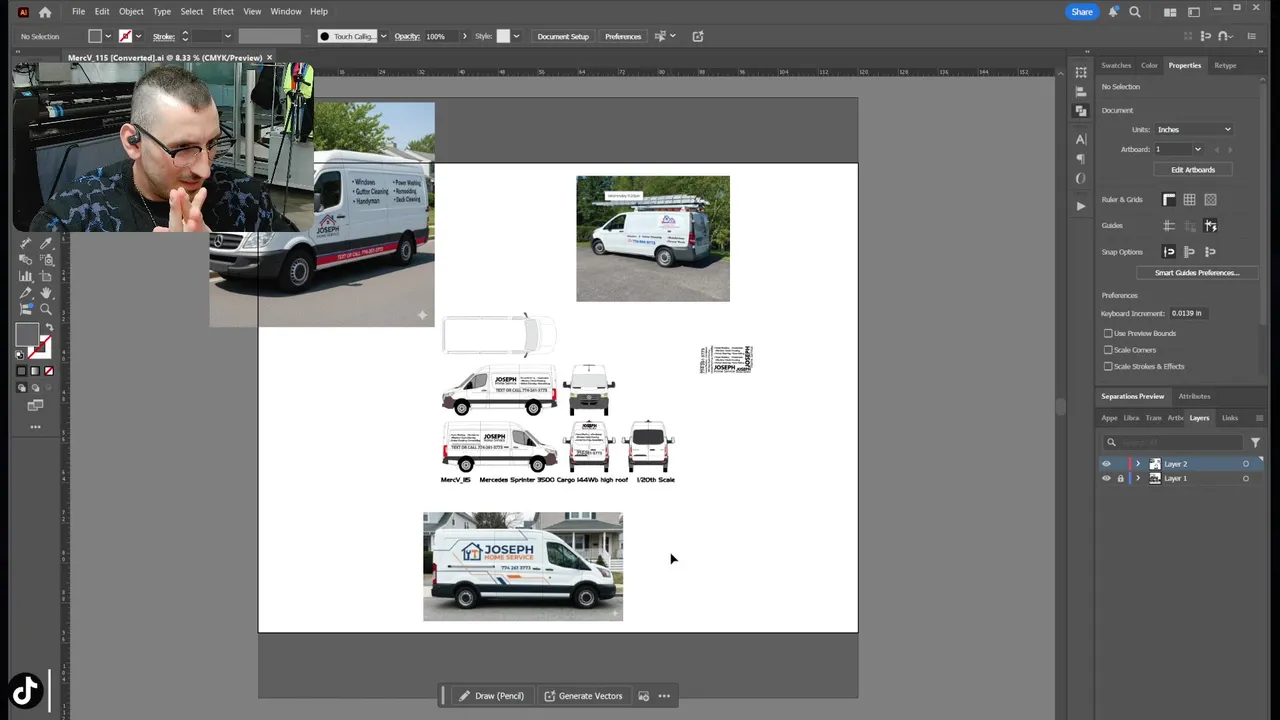This screenshot has width=1280, height=720.
Task: Toggle Snap to Point option icon
Action: tap(1169, 252)
